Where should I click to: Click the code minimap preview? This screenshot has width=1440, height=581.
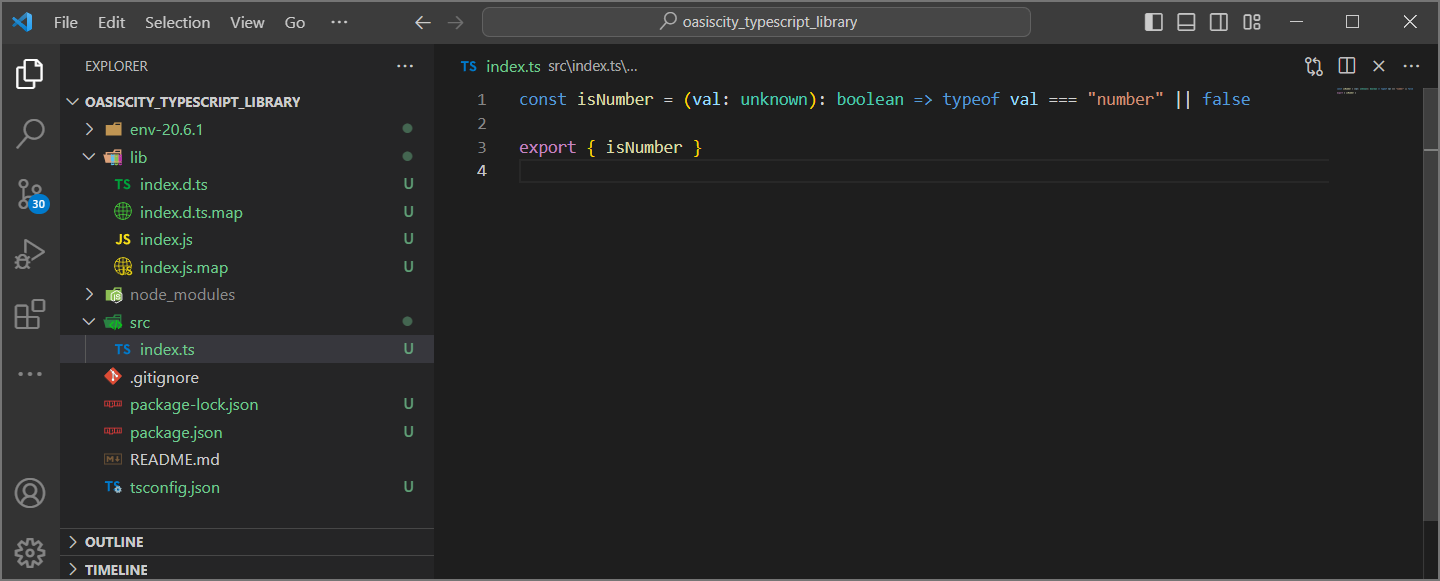1375,92
